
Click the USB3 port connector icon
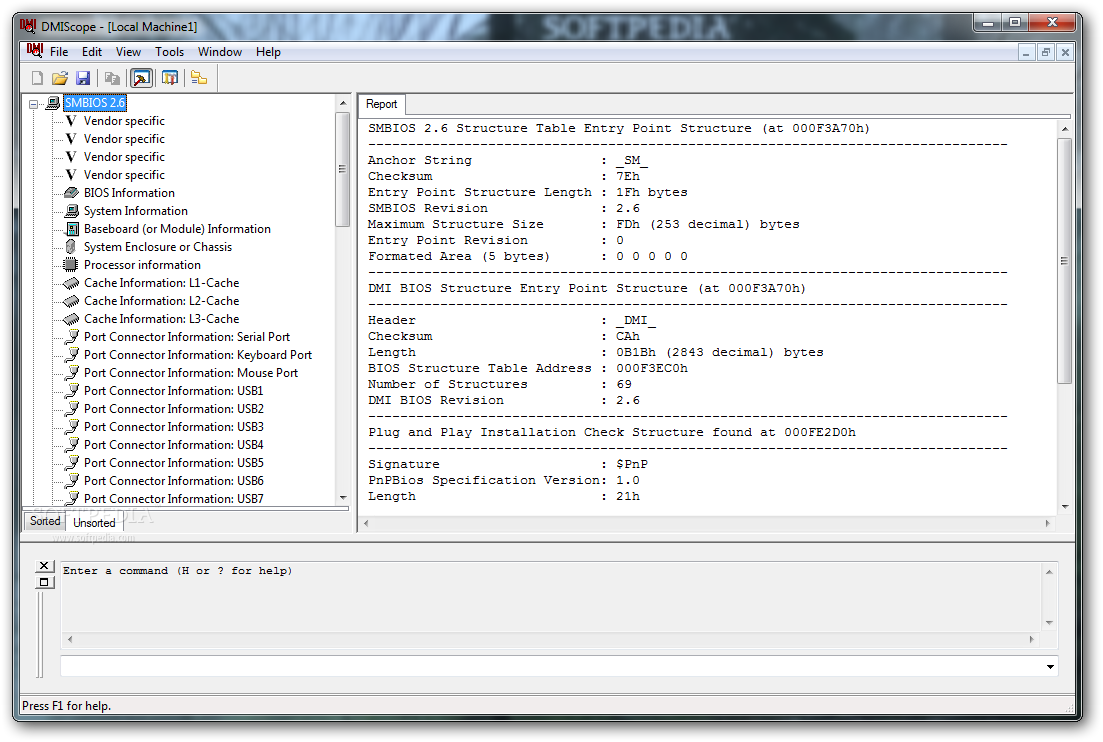tap(72, 426)
